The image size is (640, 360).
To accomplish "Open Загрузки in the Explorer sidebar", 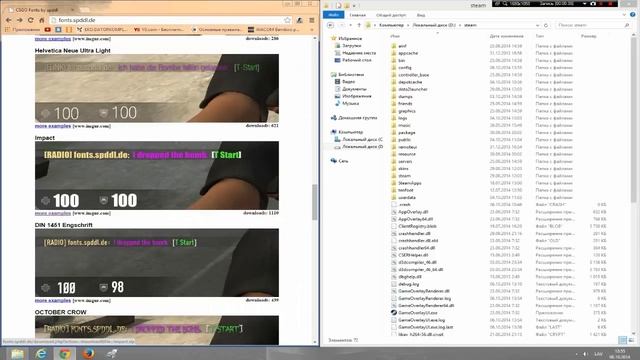I will click(351, 46).
